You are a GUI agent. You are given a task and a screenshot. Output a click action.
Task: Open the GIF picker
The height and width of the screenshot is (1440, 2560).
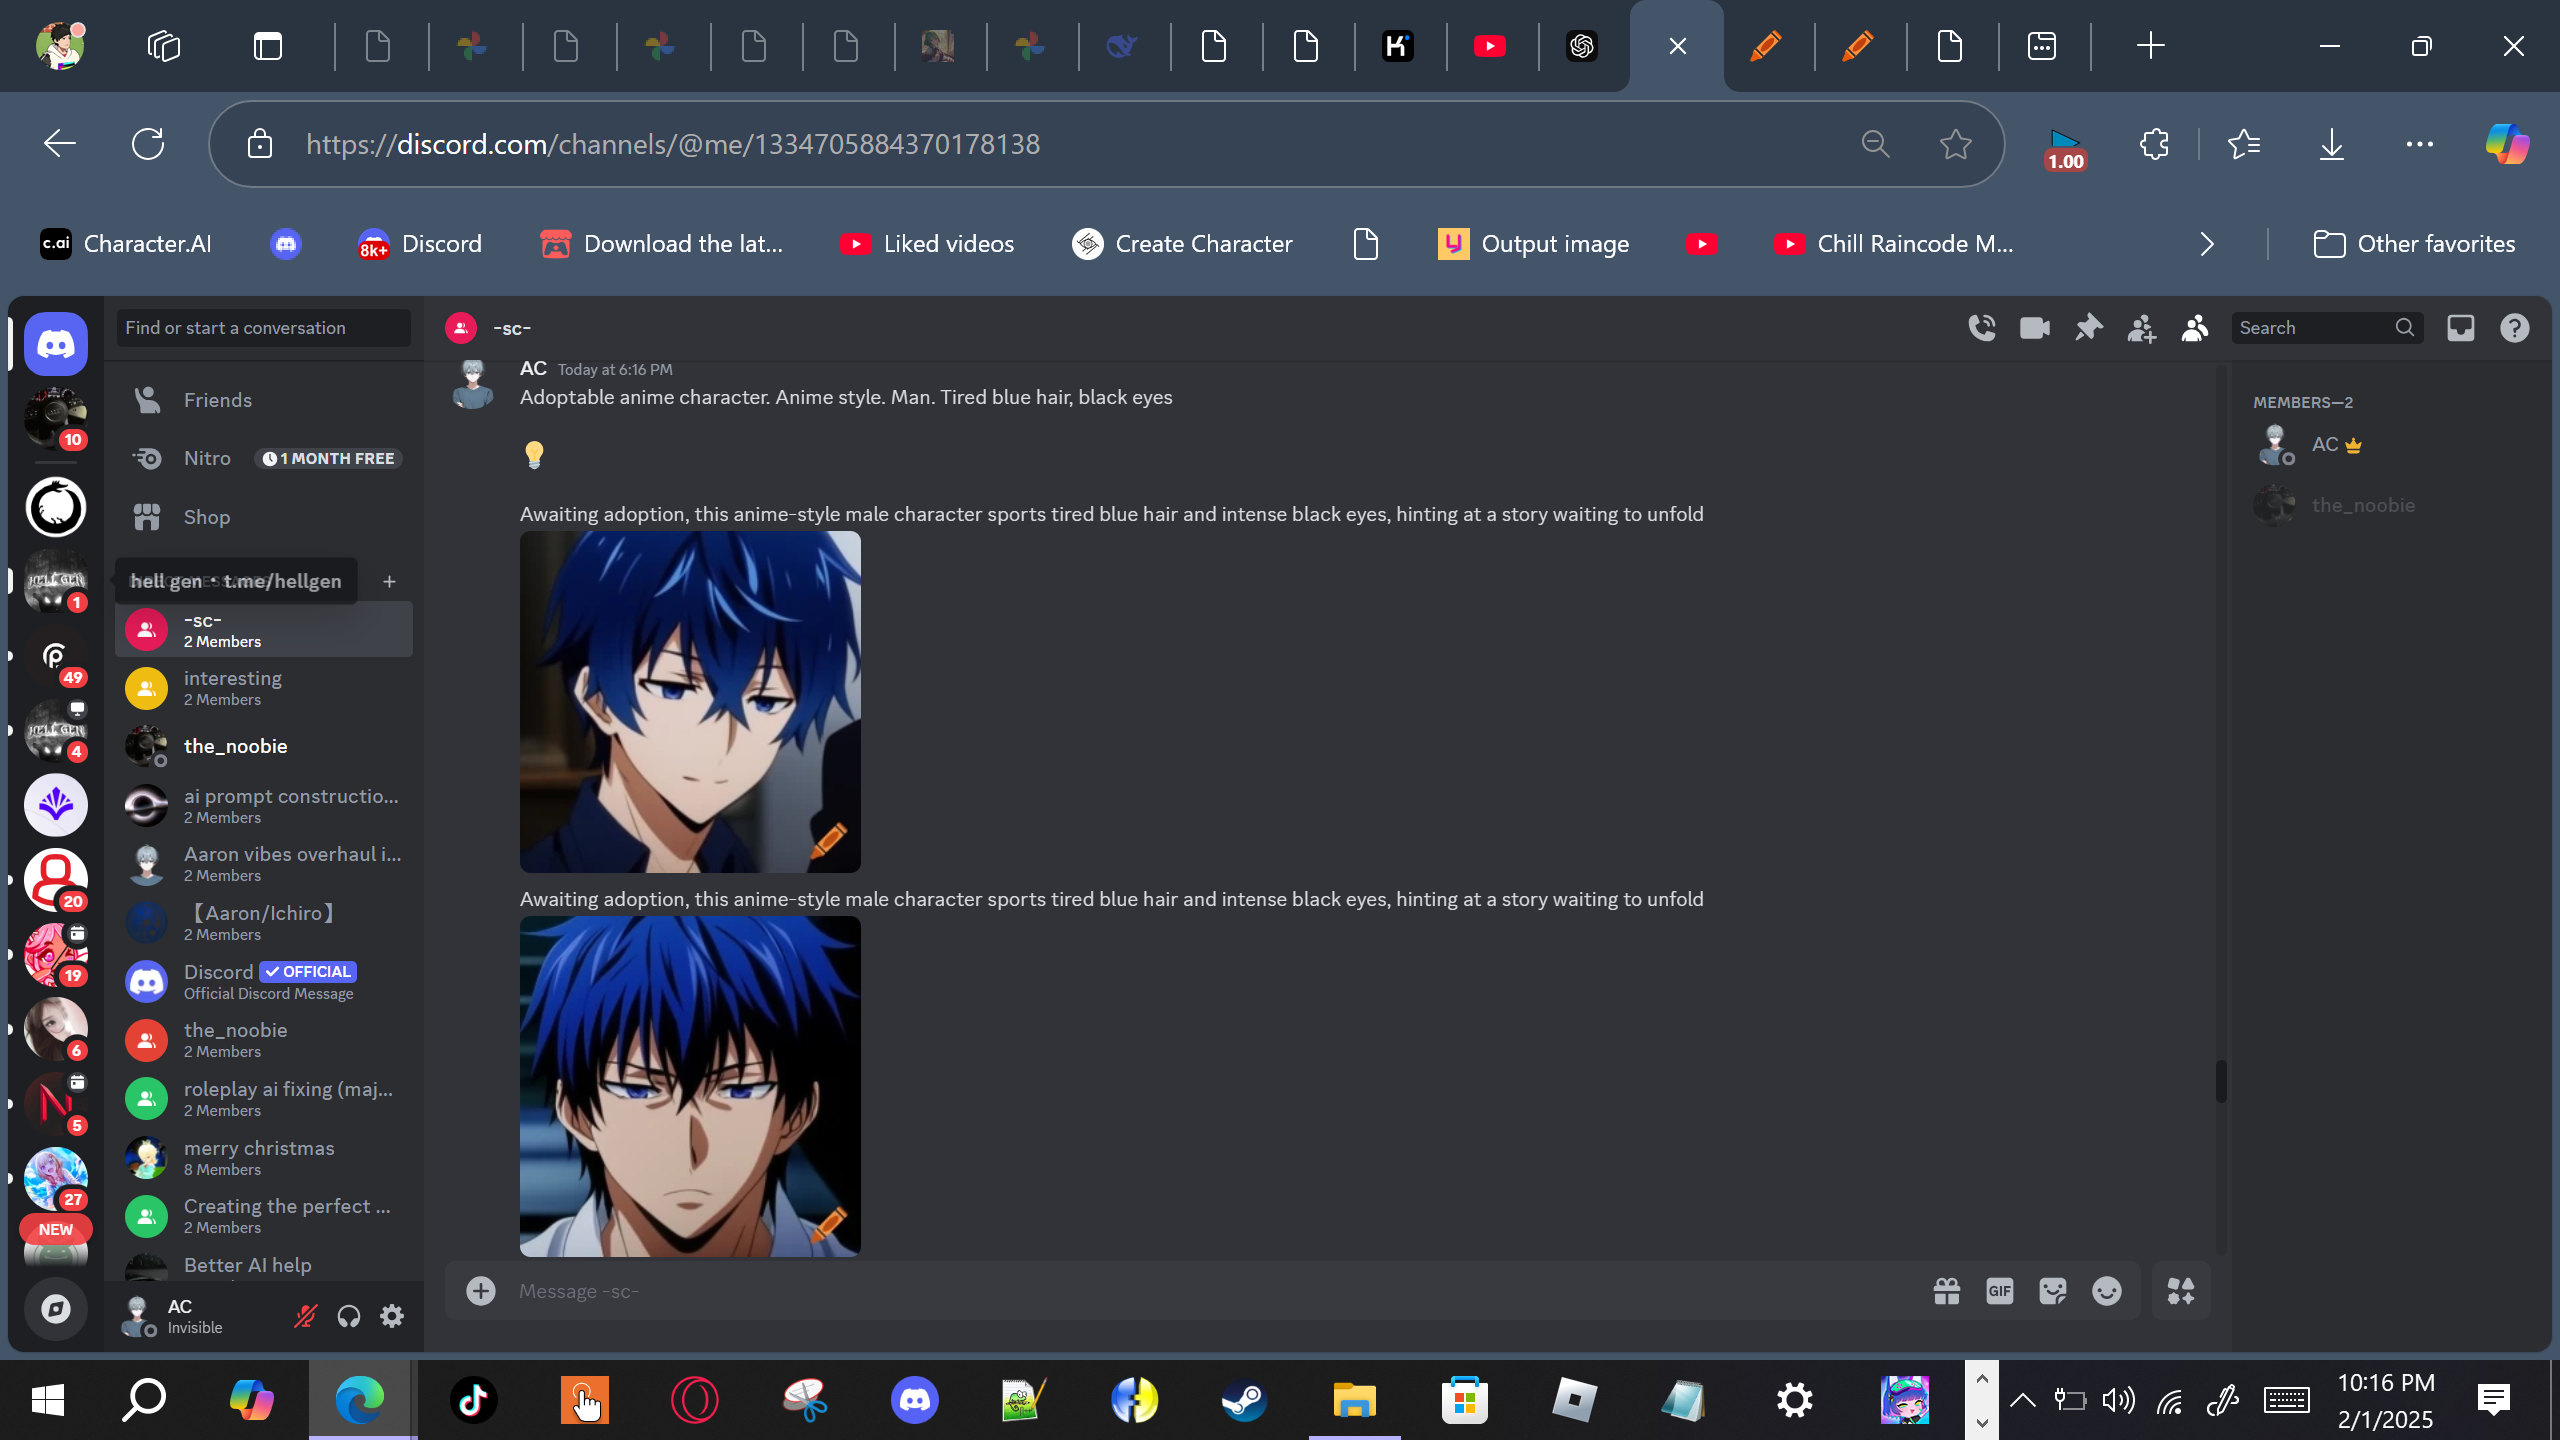[2000, 1291]
